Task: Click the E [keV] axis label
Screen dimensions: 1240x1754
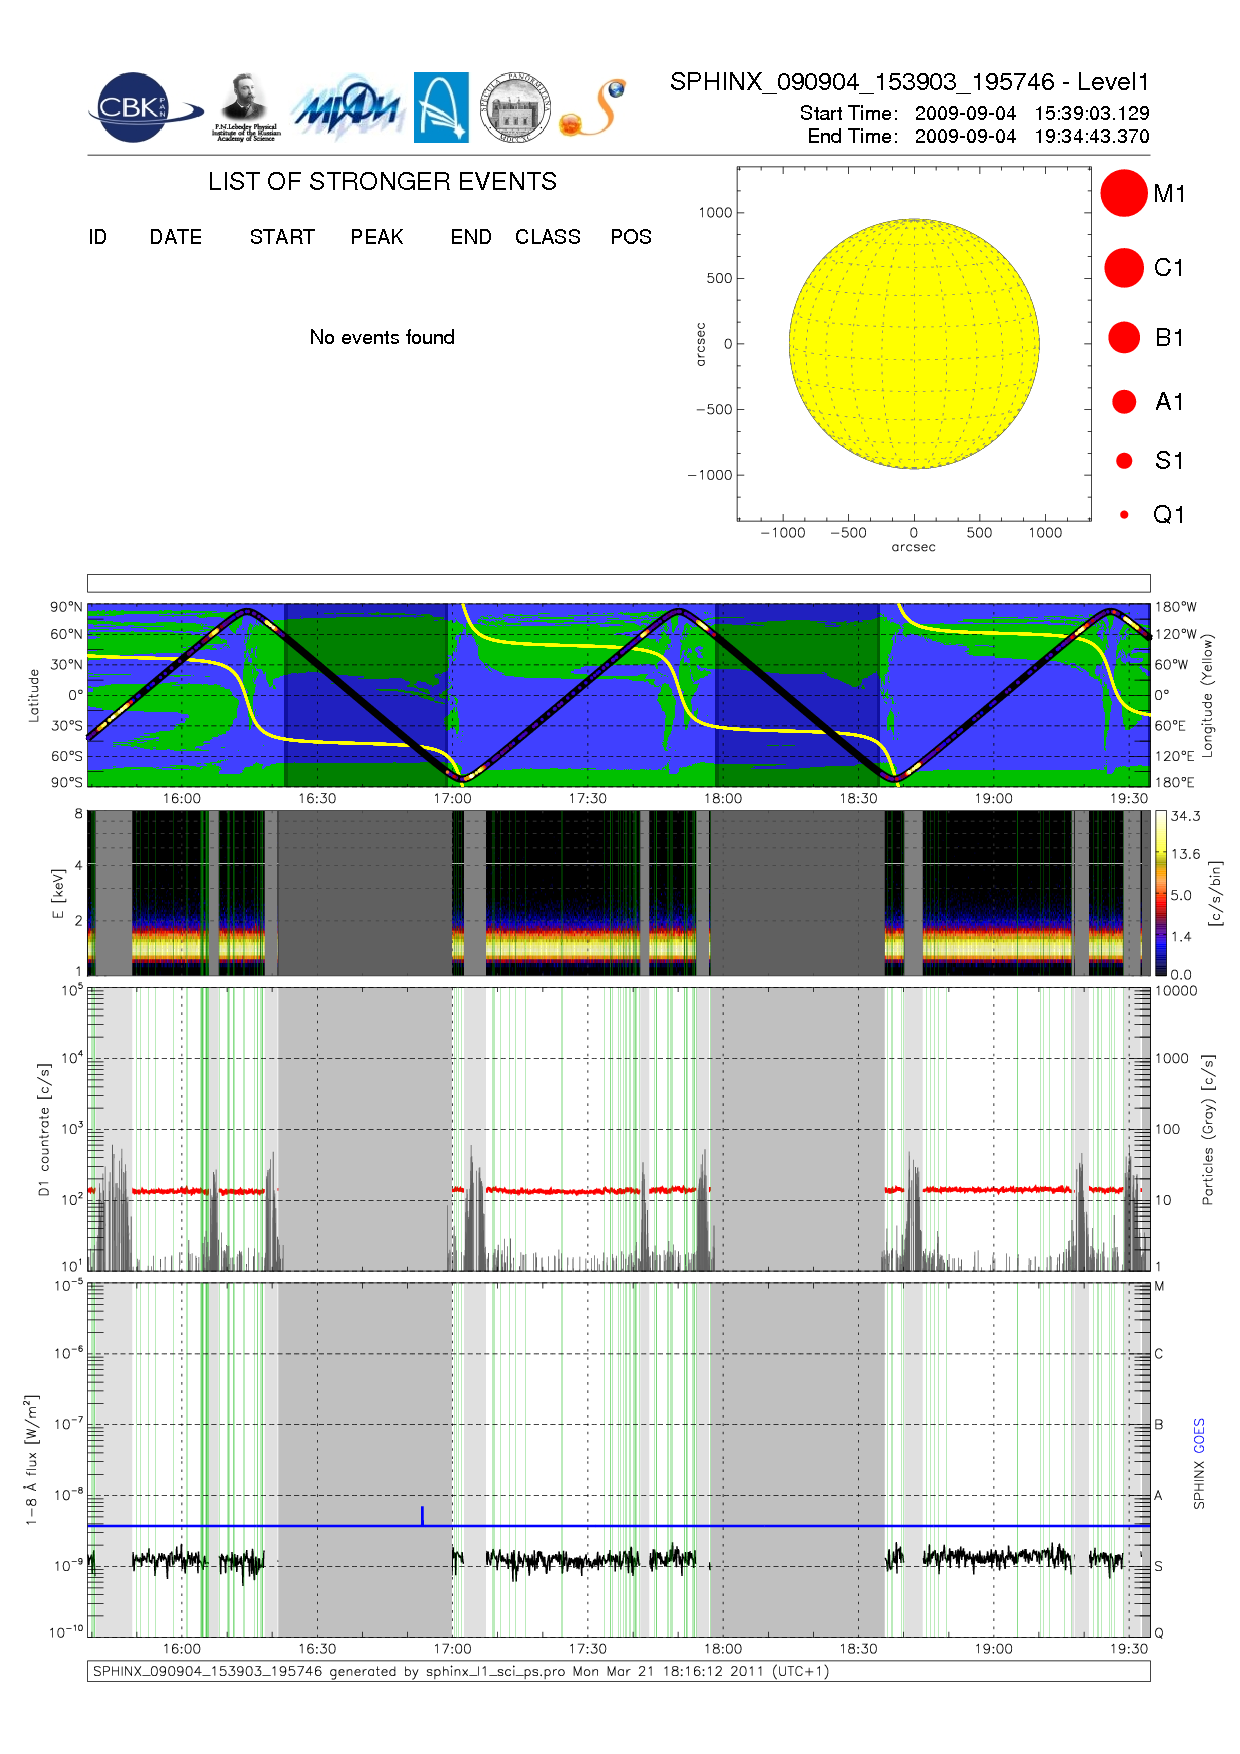Action: click(x=58, y=893)
